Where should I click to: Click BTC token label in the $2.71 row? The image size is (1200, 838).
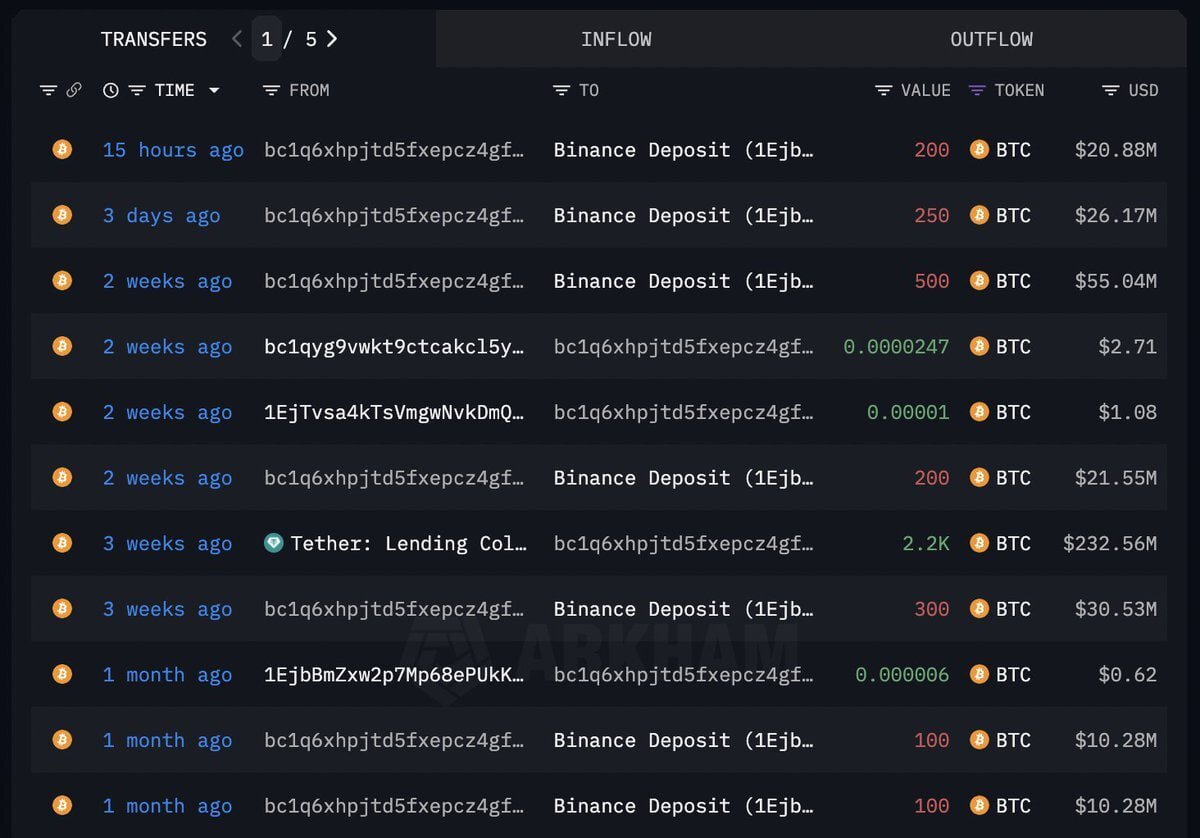point(1013,346)
